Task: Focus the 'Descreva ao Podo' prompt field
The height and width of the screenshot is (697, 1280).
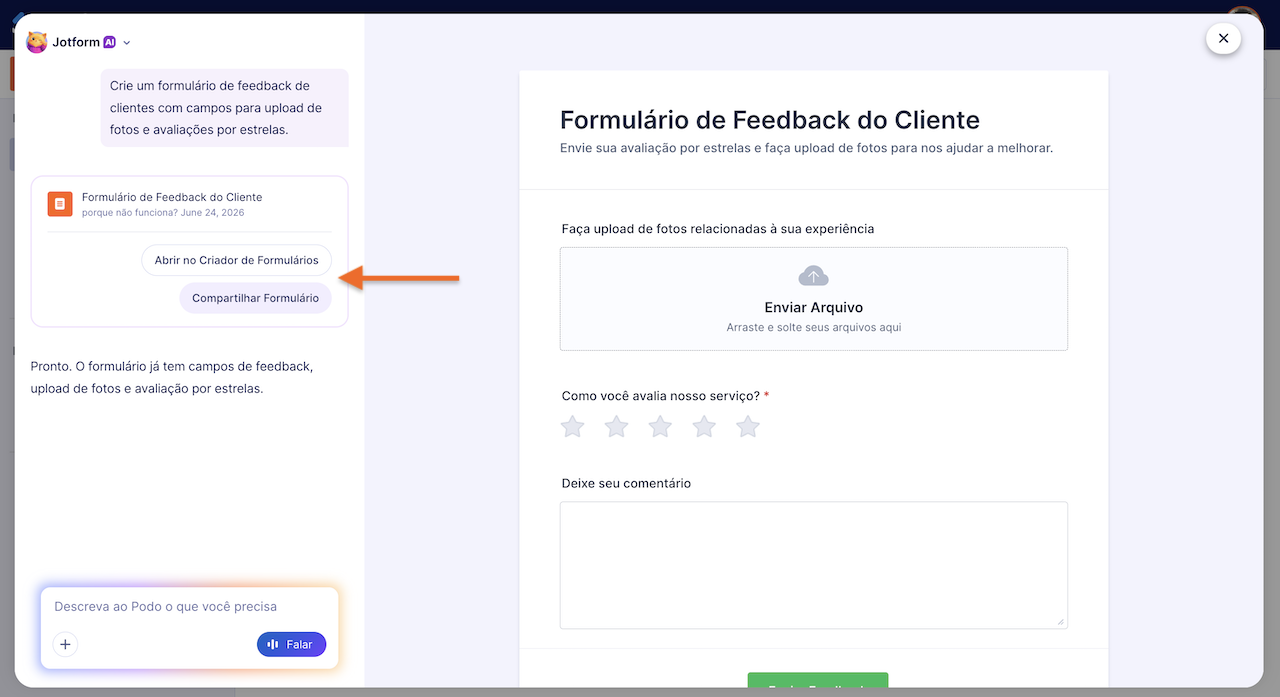Action: pos(190,607)
